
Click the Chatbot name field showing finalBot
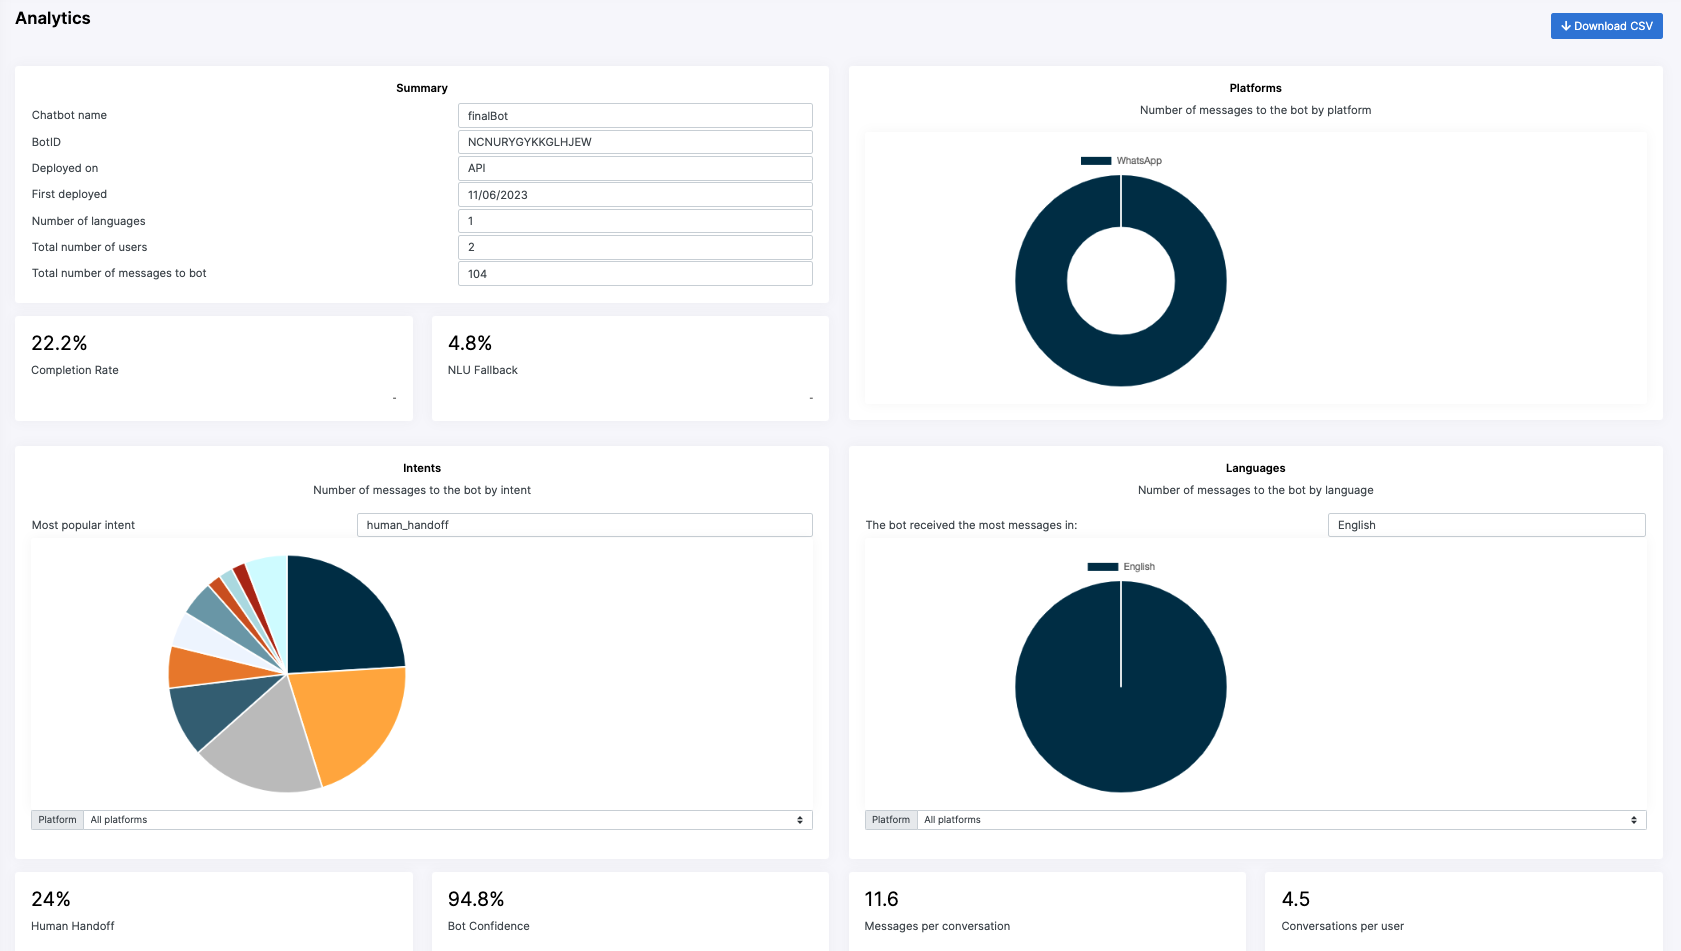point(635,116)
